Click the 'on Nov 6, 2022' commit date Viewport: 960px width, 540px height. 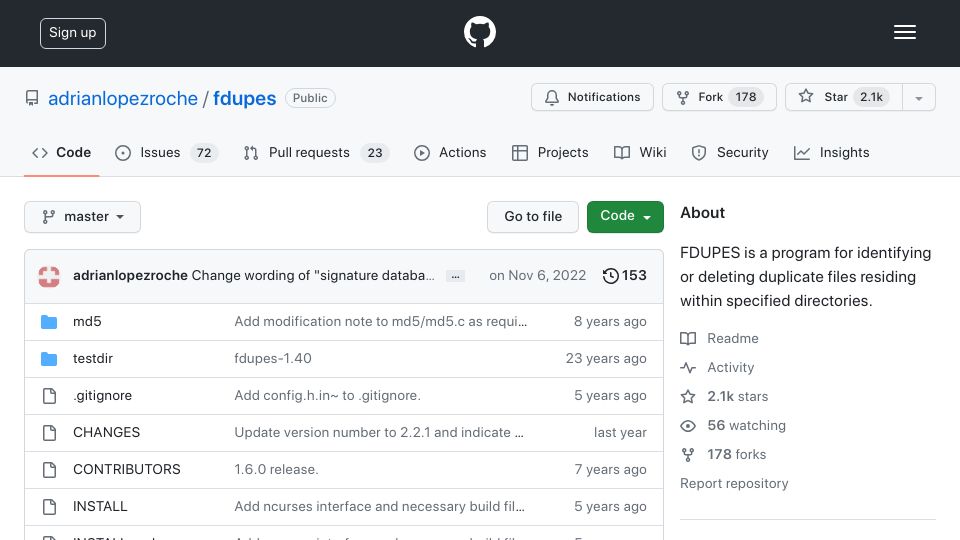pyautogui.click(x=537, y=276)
